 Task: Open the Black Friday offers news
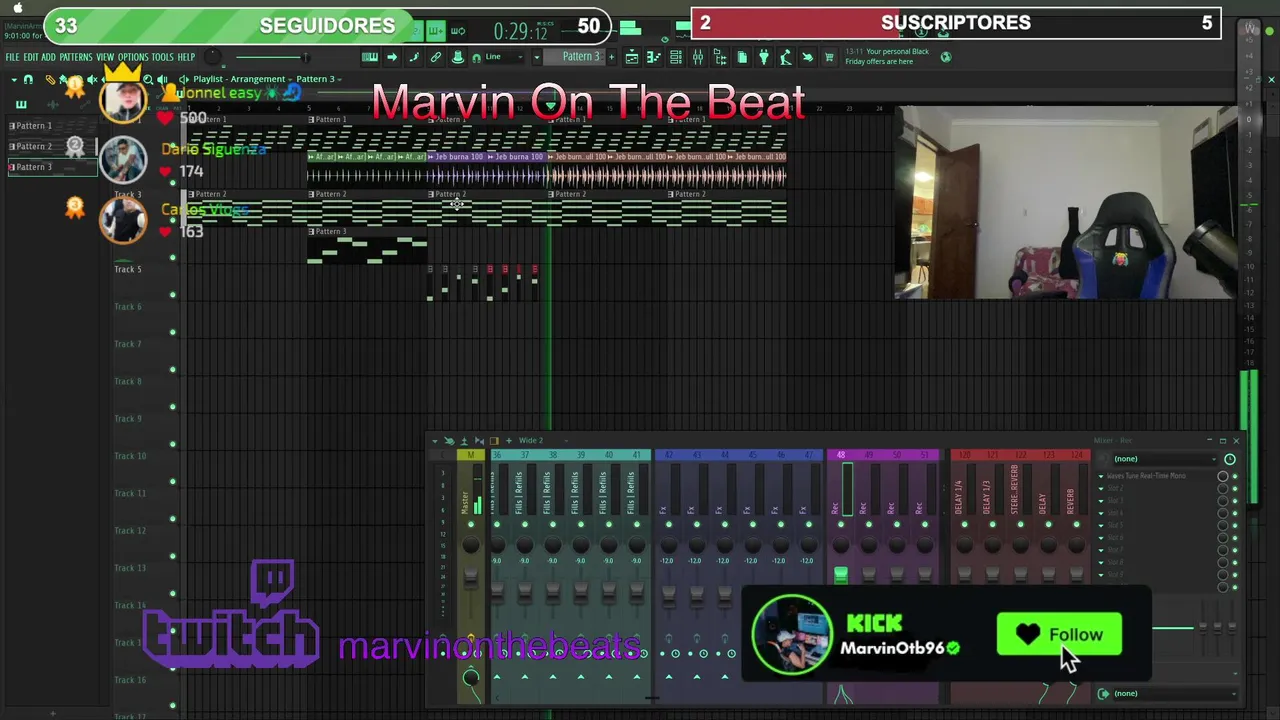pyautogui.click(x=888, y=57)
